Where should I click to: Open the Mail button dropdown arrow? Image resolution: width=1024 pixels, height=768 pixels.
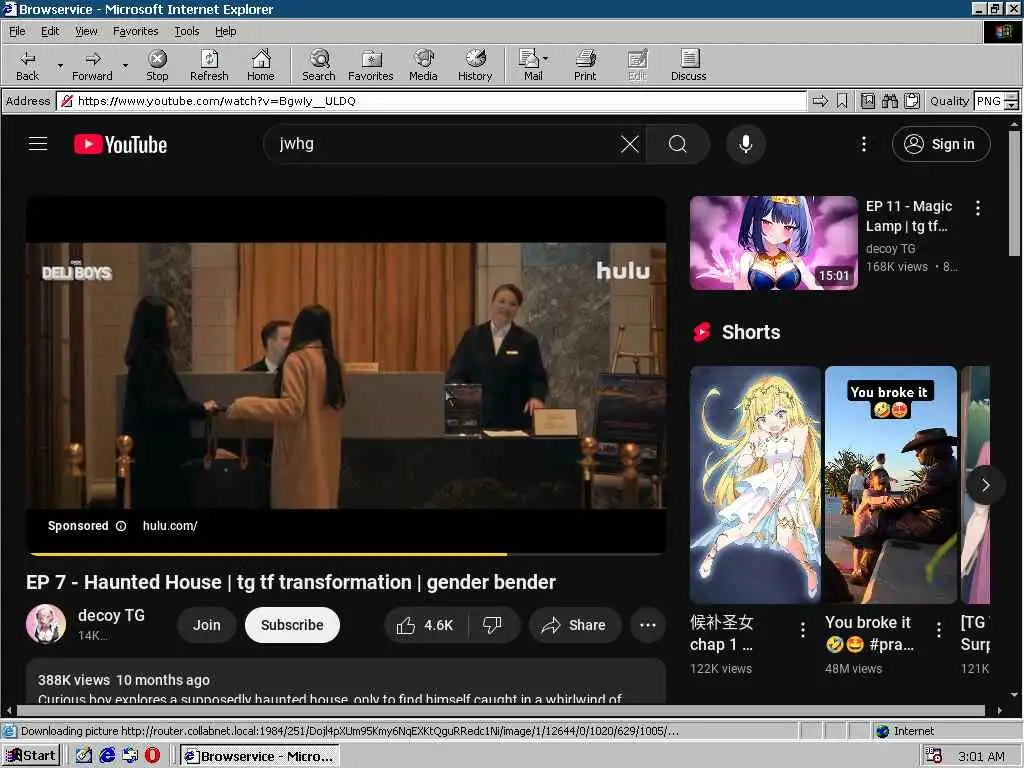tap(545, 59)
